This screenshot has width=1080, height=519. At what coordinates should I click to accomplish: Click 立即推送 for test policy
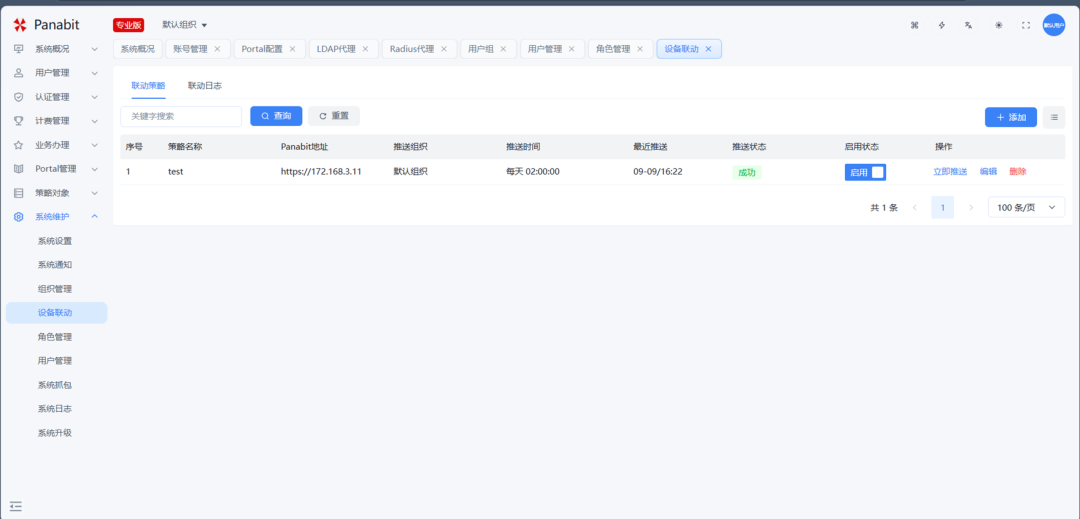click(951, 172)
